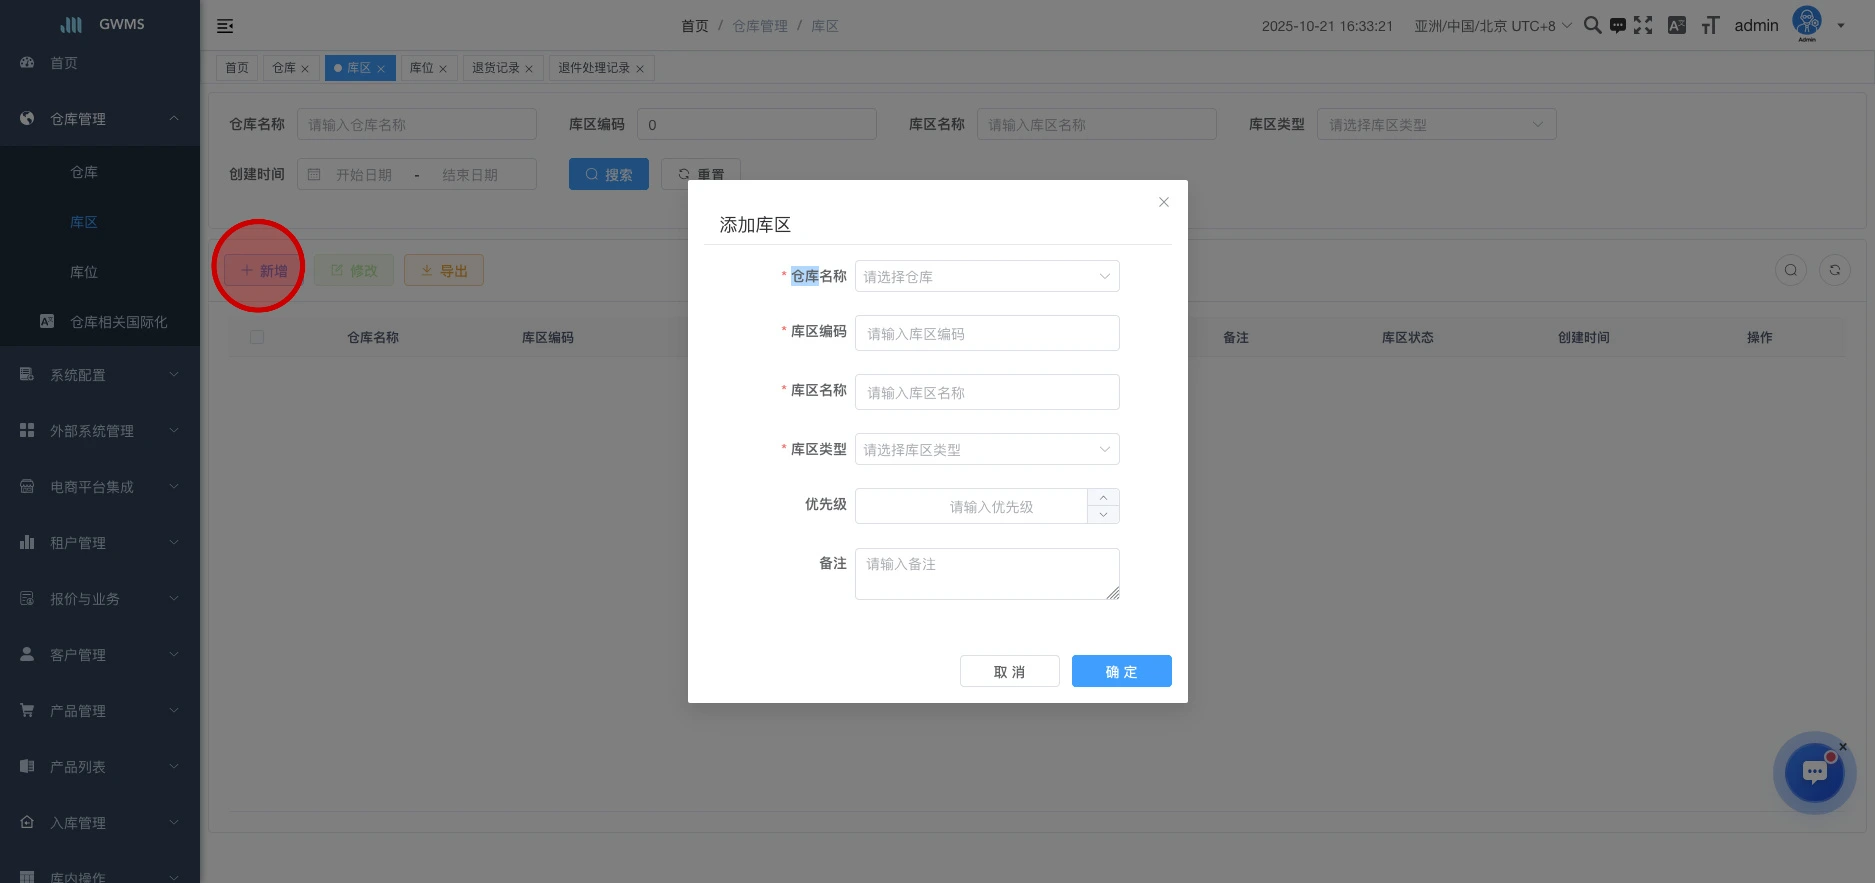Close the 添加库区 dialog with X

(1163, 202)
